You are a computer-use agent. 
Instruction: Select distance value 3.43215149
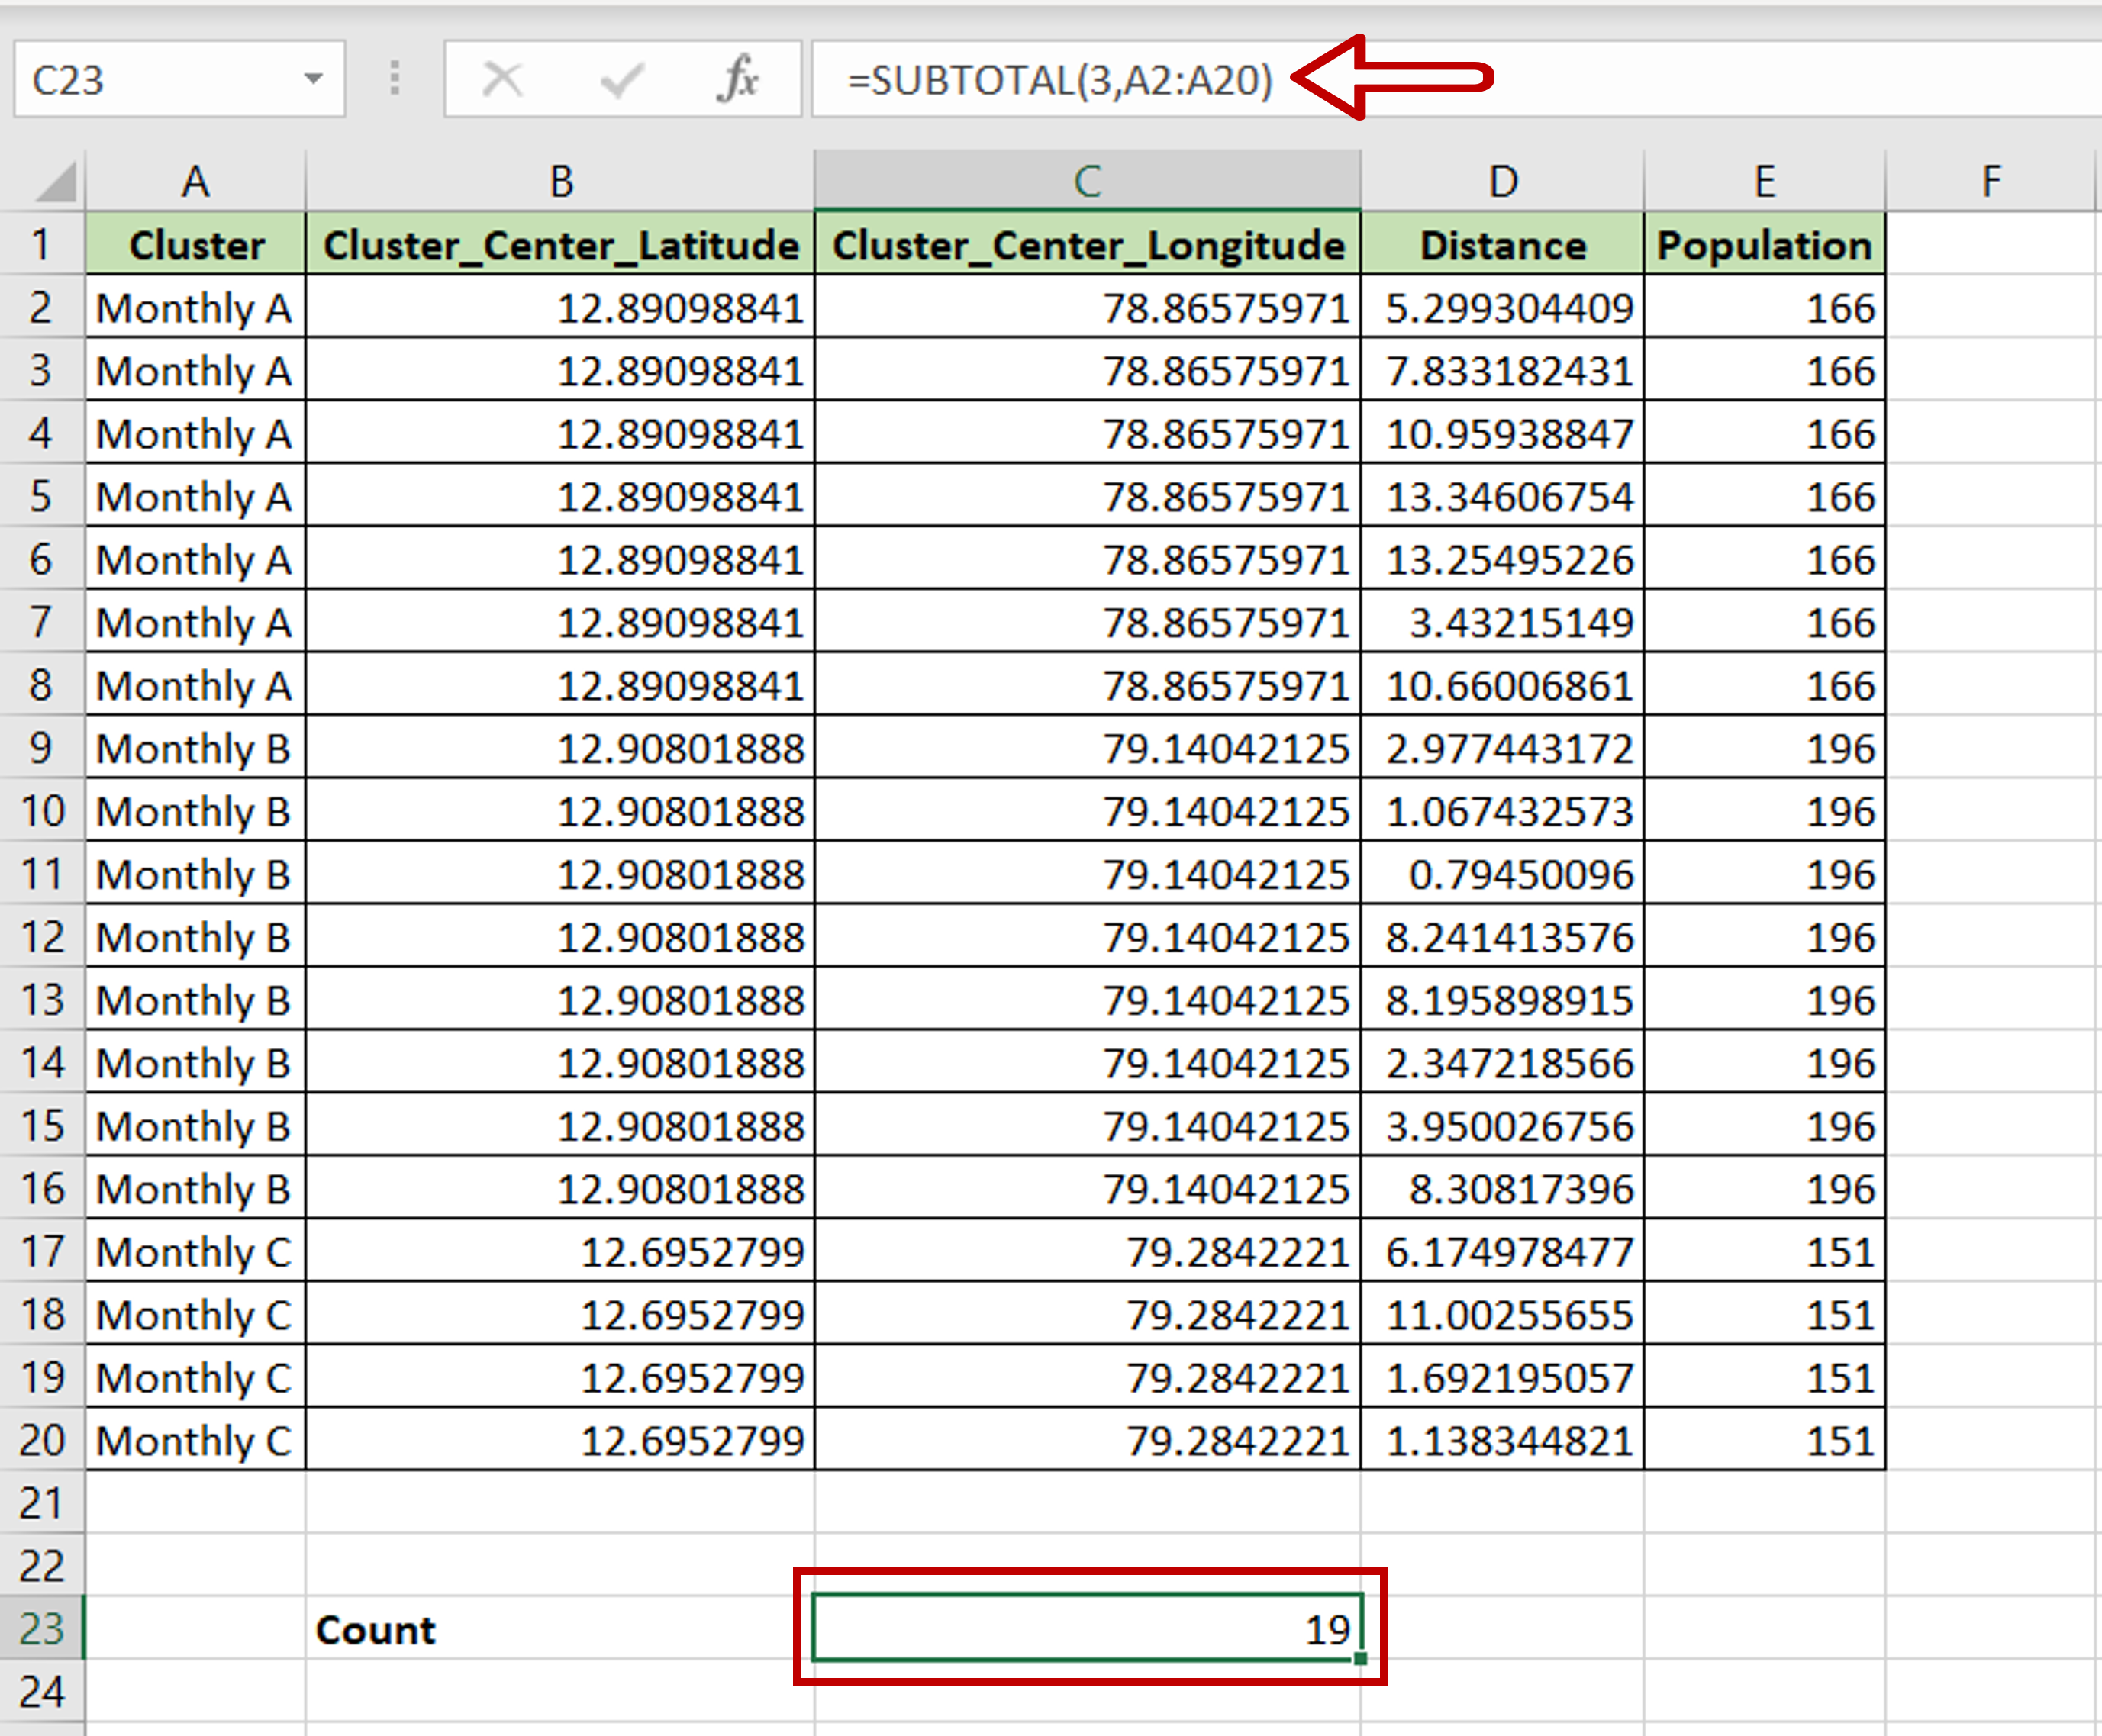point(1502,622)
